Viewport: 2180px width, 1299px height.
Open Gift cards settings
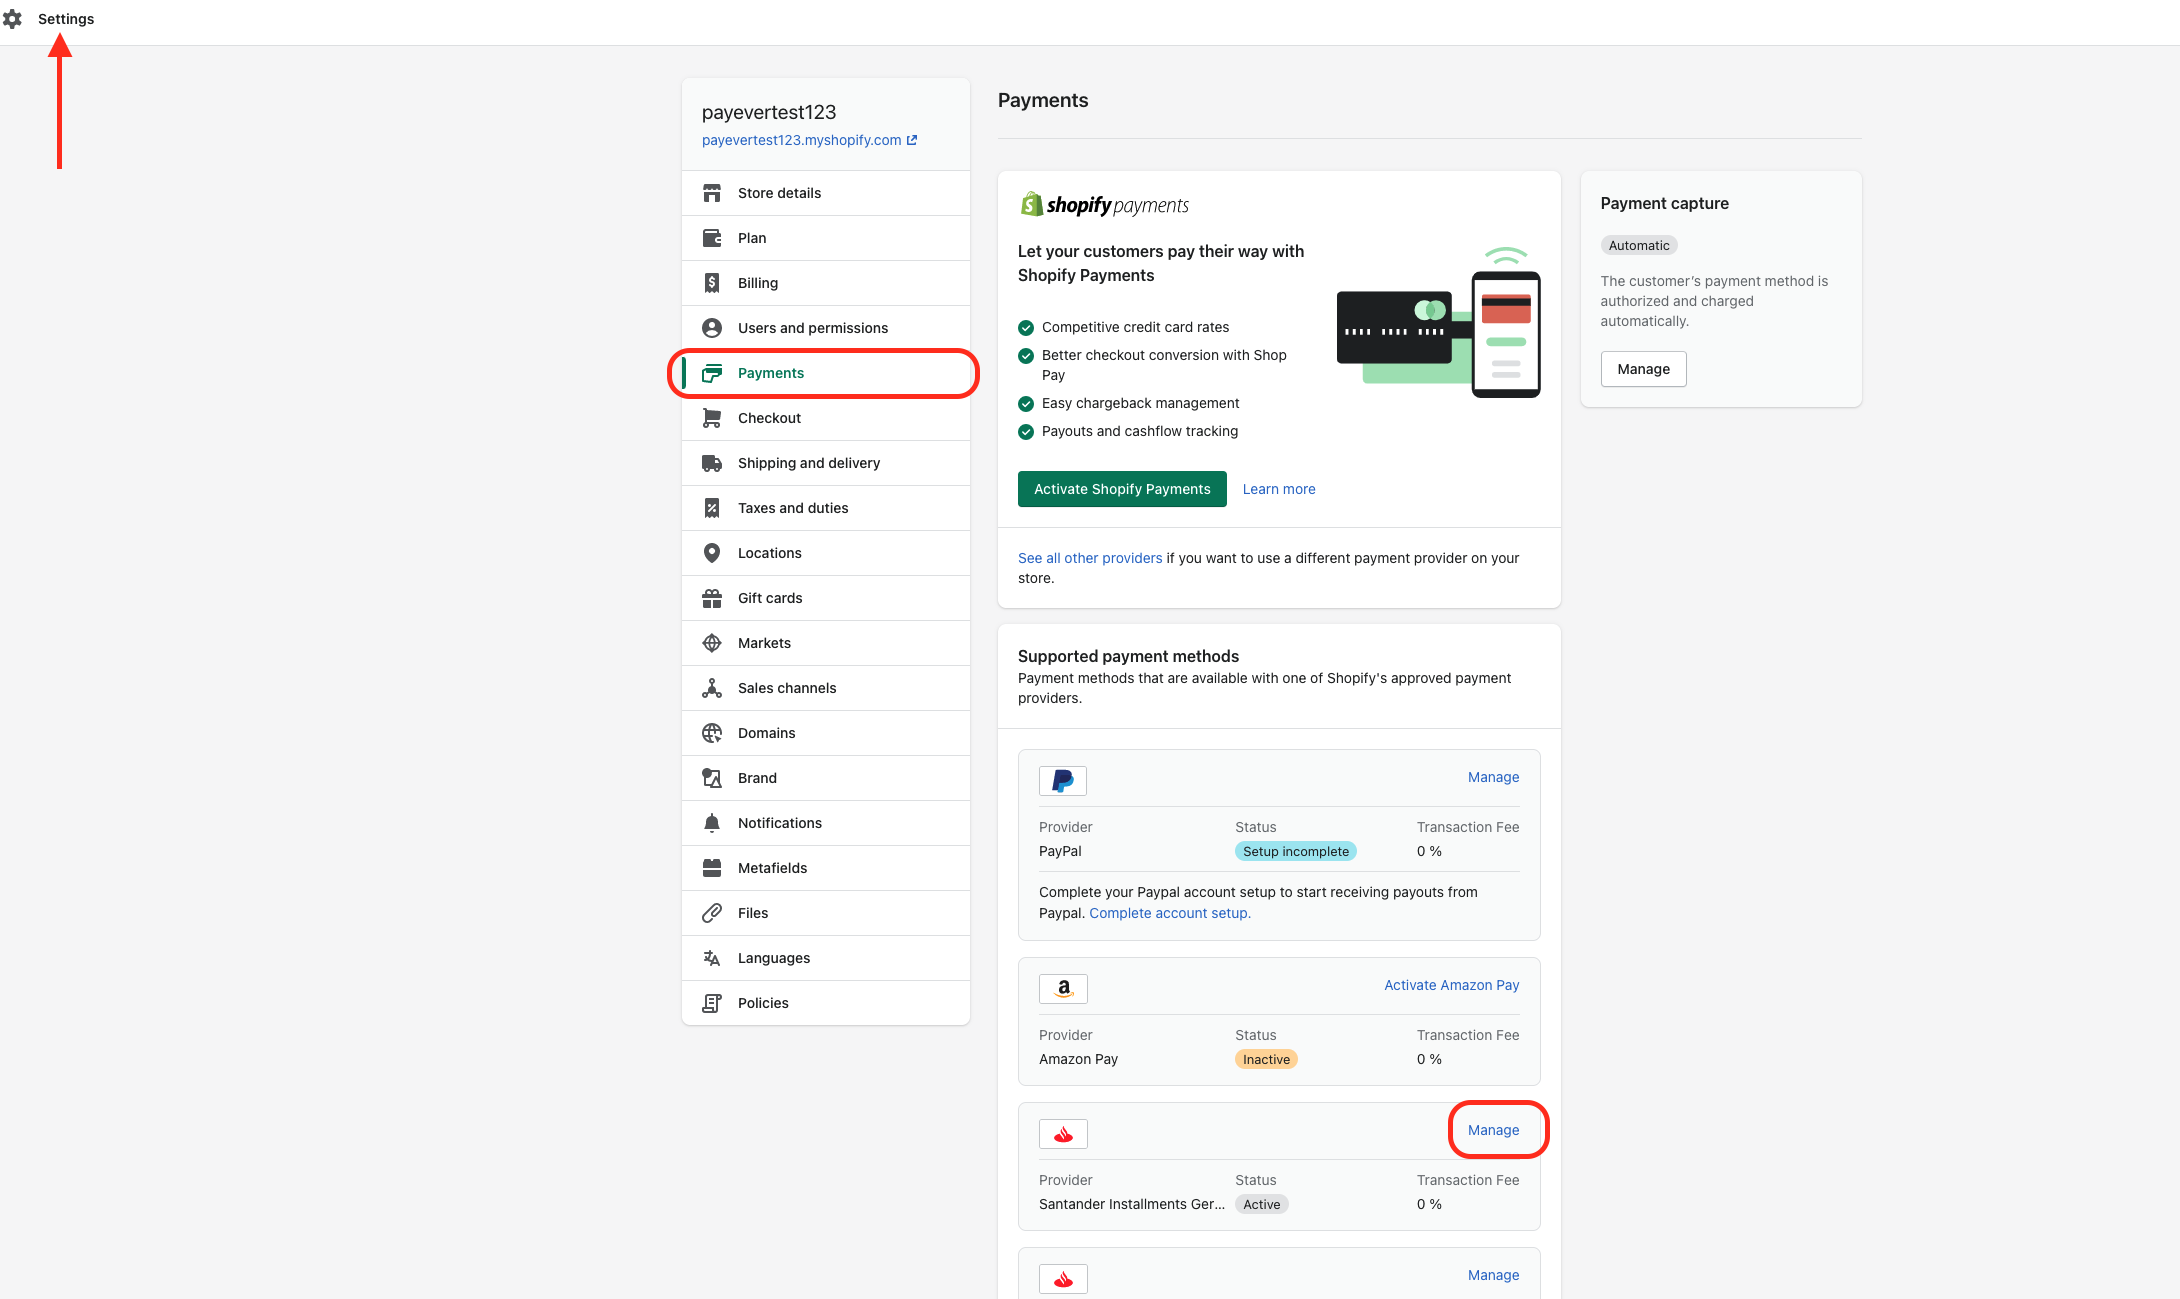826,598
